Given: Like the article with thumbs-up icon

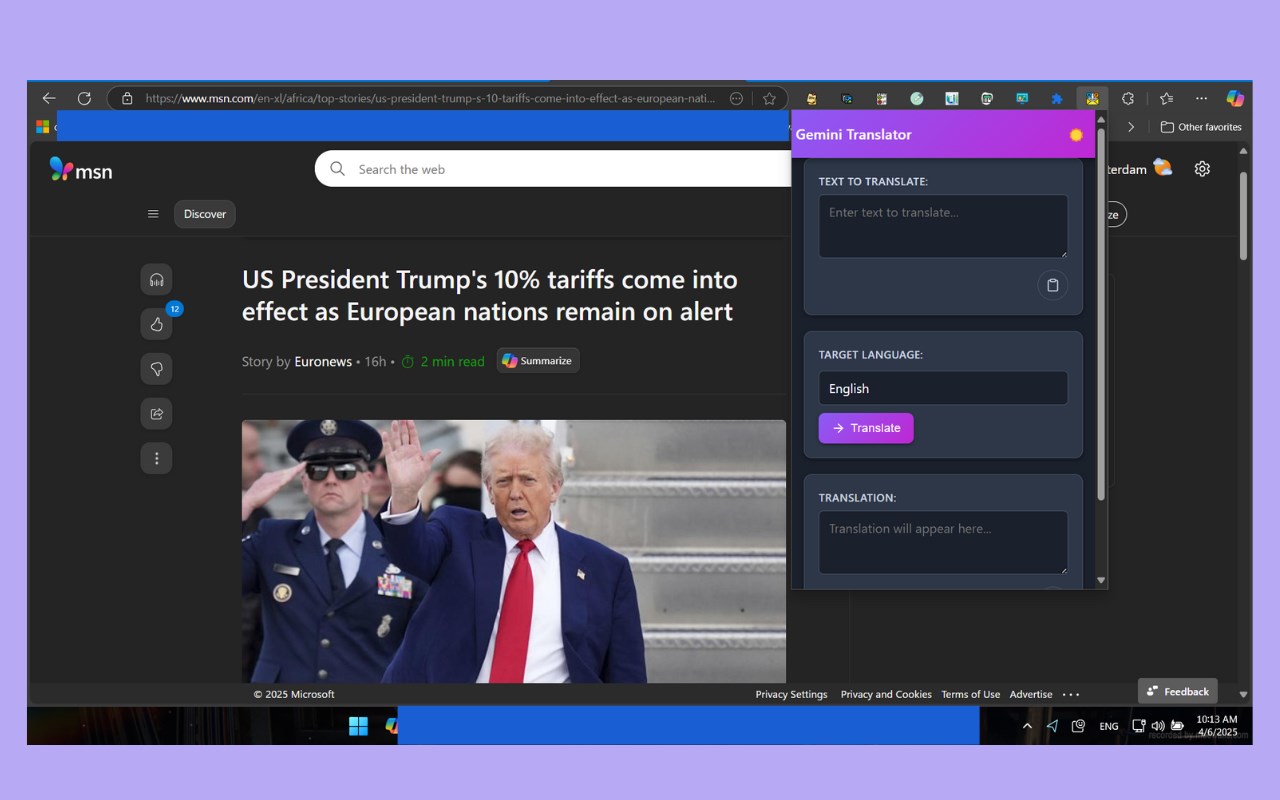Looking at the screenshot, I should coord(156,324).
